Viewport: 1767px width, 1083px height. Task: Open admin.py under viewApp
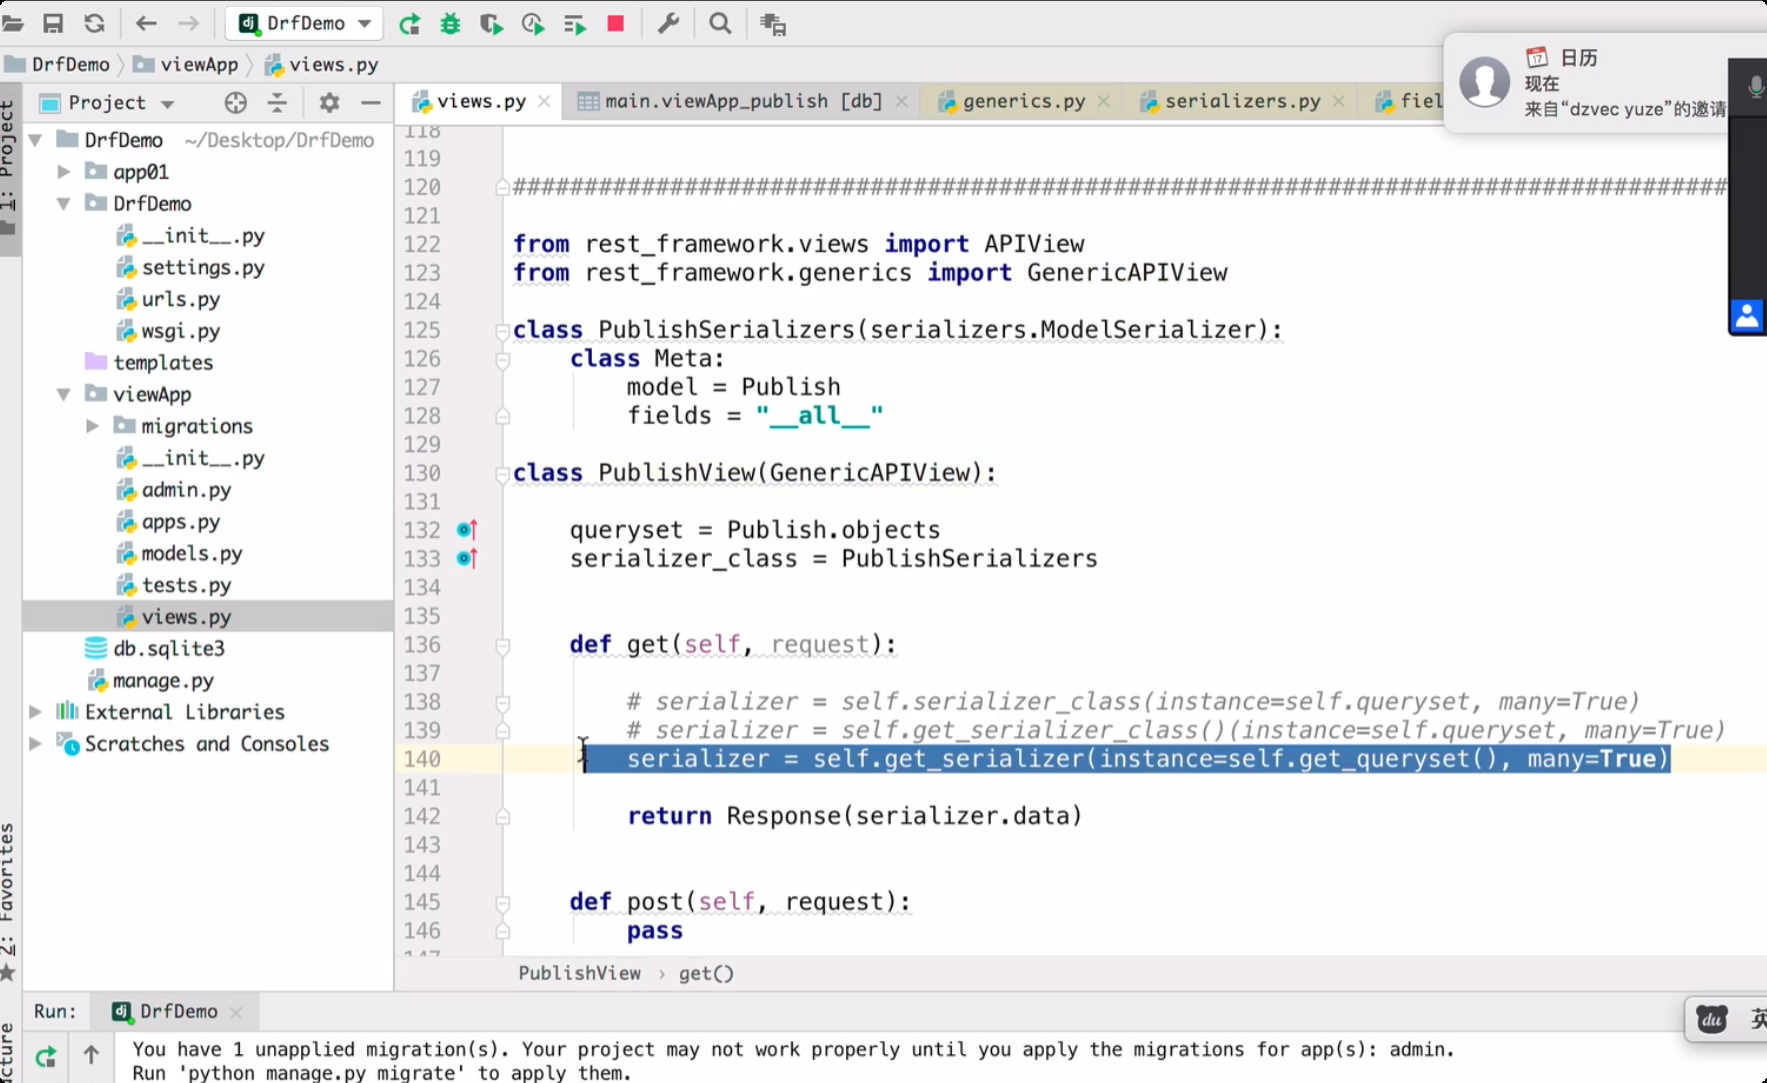coord(174,490)
